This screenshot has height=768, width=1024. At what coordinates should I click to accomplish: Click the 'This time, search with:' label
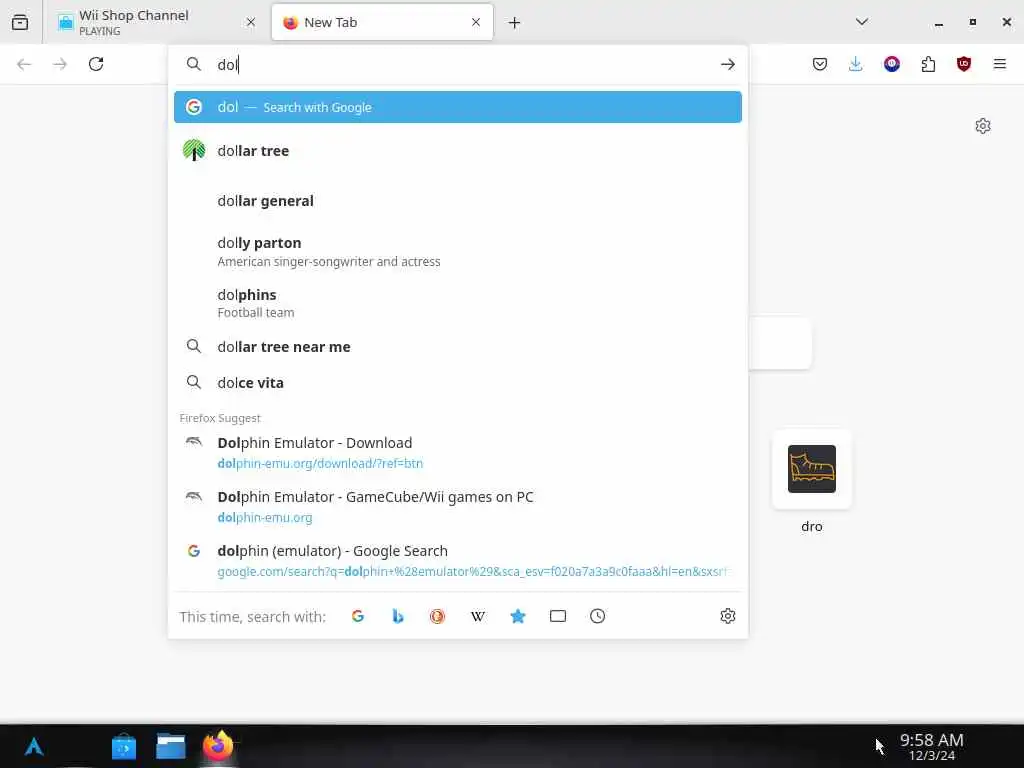pos(253,616)
